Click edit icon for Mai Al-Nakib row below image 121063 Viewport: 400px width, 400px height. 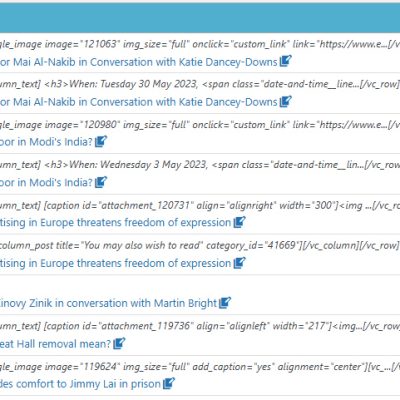pos(285,61)
